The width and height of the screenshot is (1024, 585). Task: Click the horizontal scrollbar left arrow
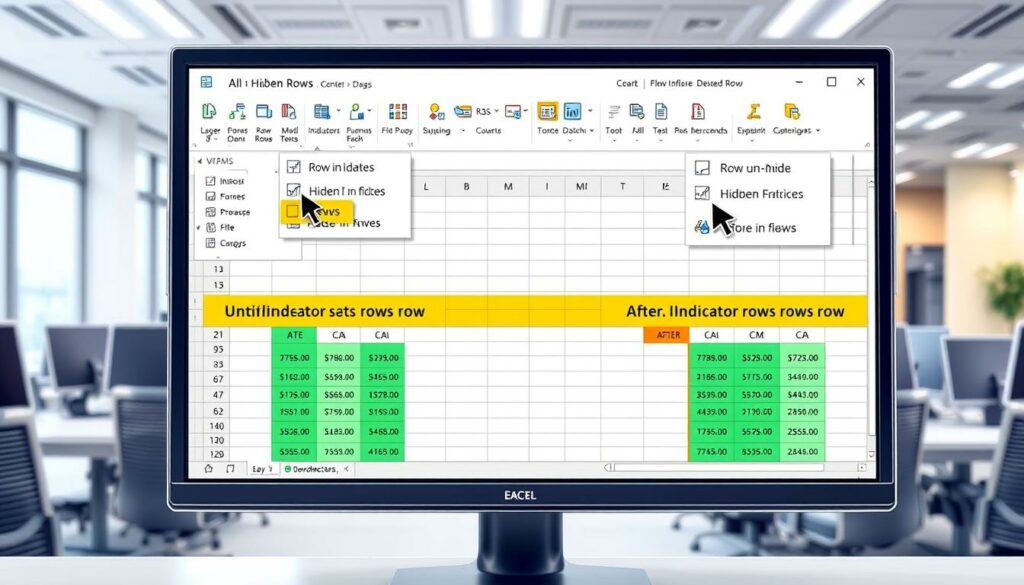point(607,467)
